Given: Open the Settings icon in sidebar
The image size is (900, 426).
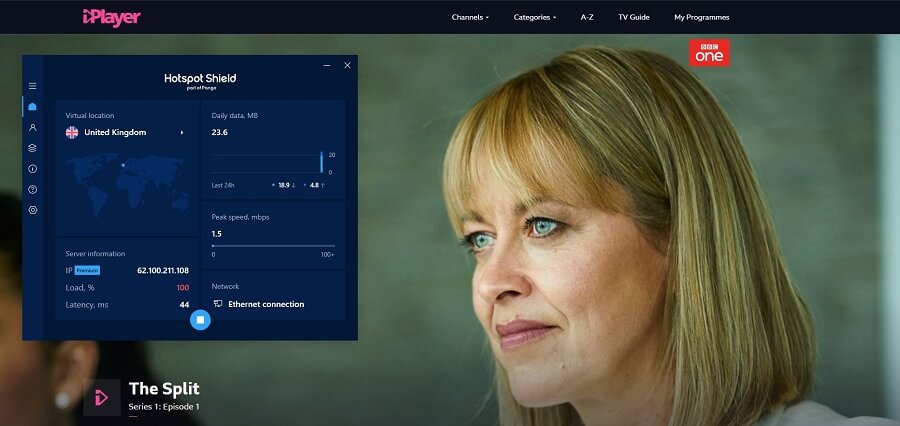Looking at the screenshot, I should 33,210.
